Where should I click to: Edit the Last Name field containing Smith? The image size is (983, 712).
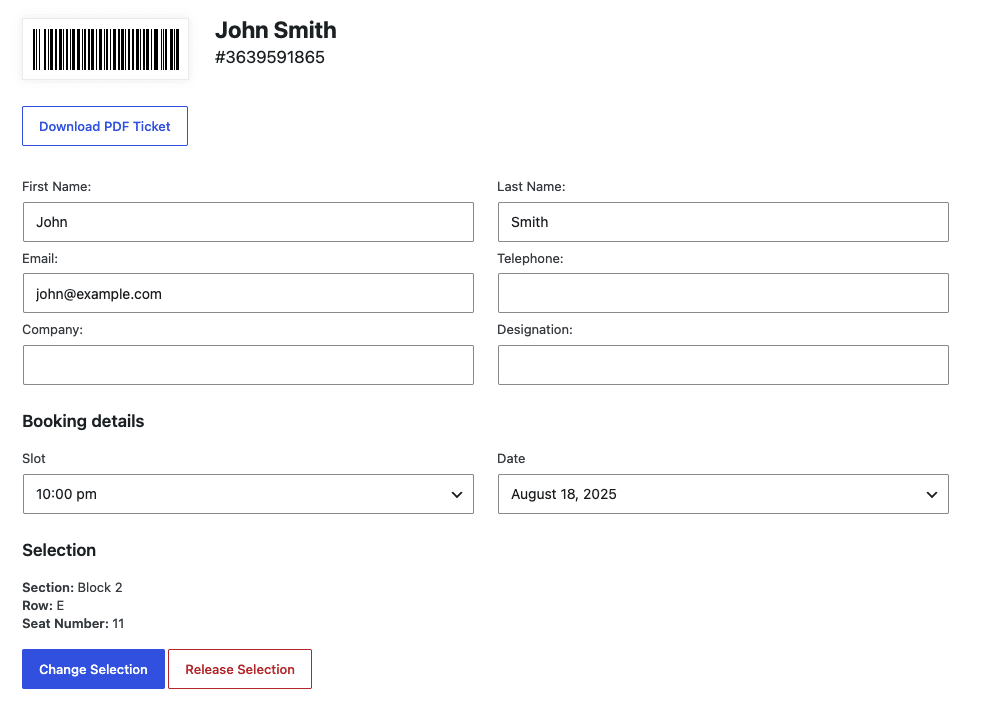tap(723, 222)
